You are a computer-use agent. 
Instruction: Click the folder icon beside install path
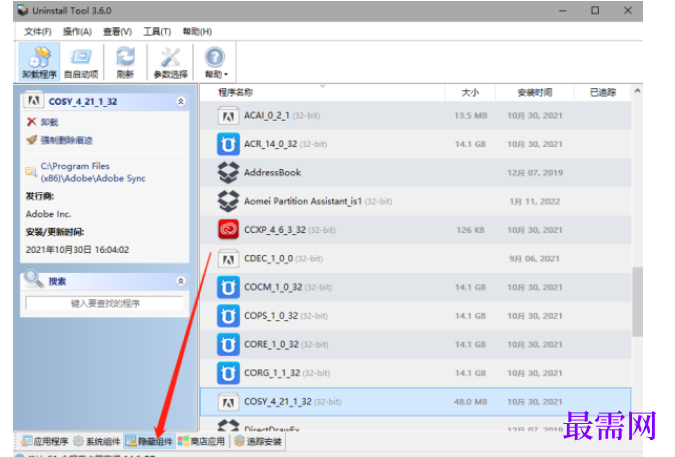31,172
